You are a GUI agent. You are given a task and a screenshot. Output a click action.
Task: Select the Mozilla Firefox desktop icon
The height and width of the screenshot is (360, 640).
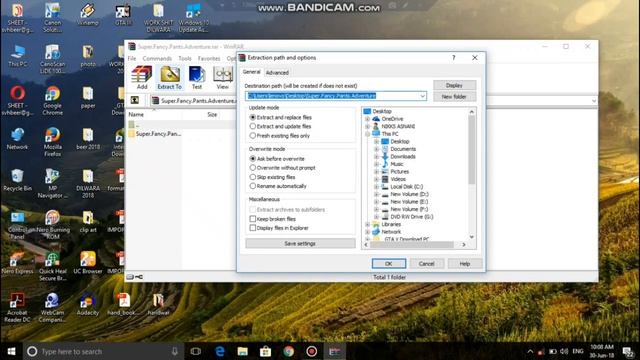point(53,142)
